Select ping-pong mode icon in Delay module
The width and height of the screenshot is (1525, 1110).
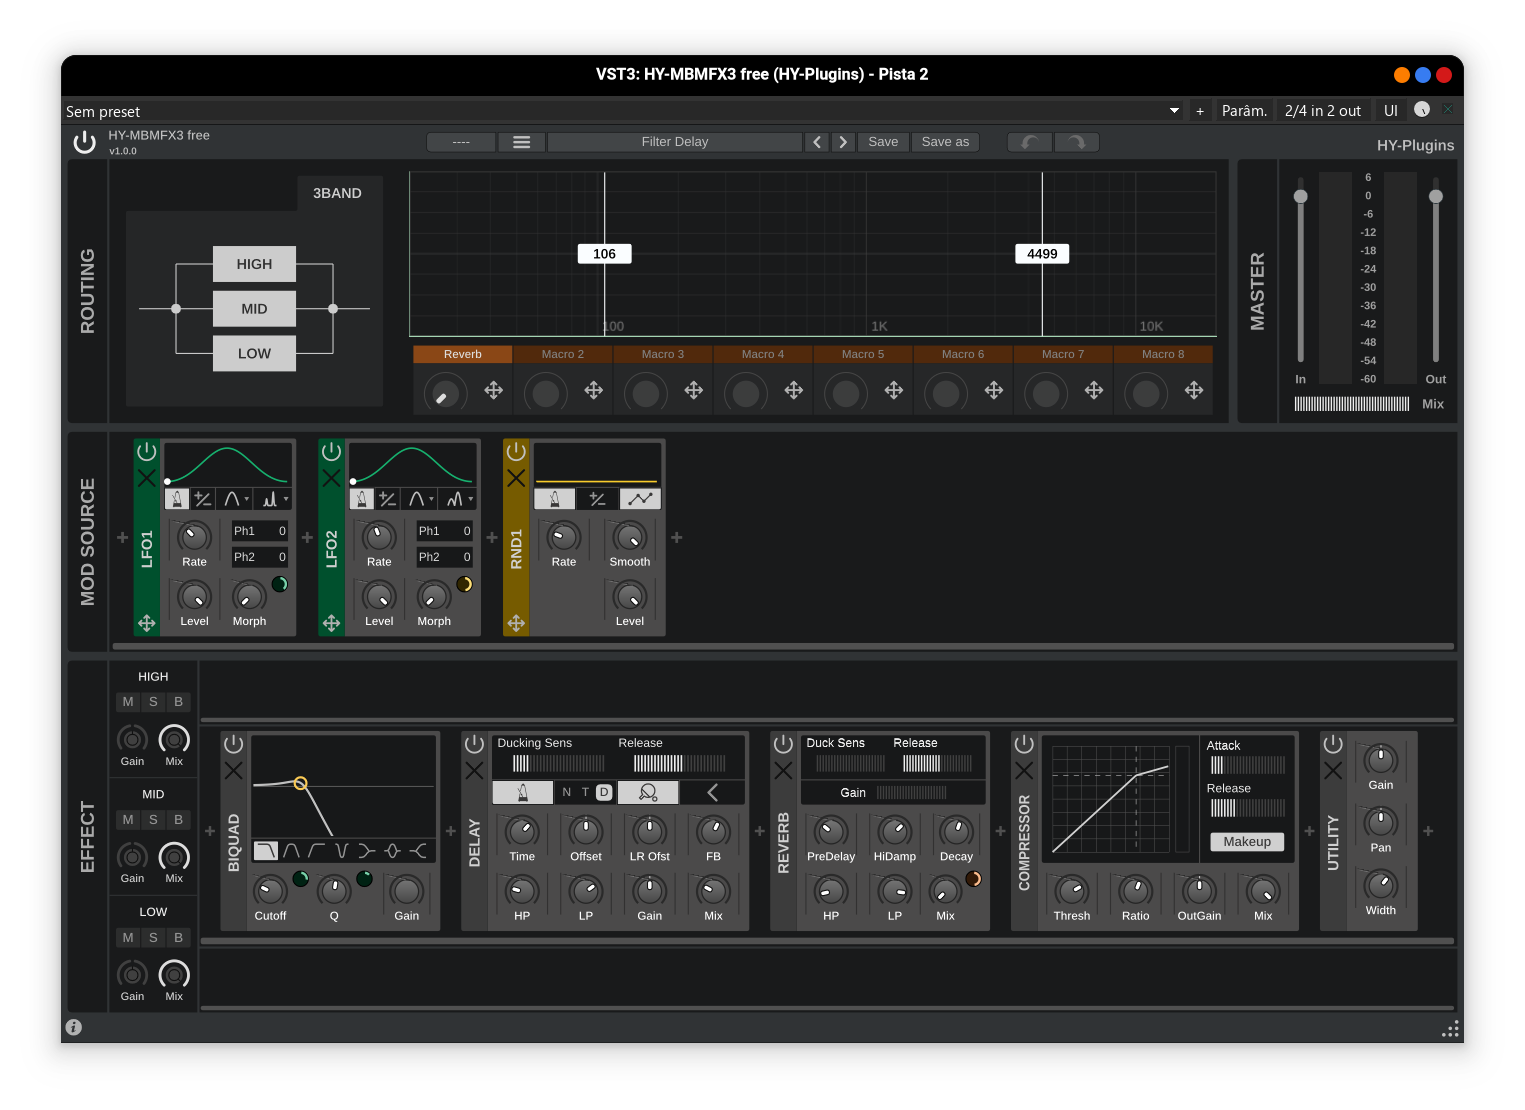[x=648, y=792]
